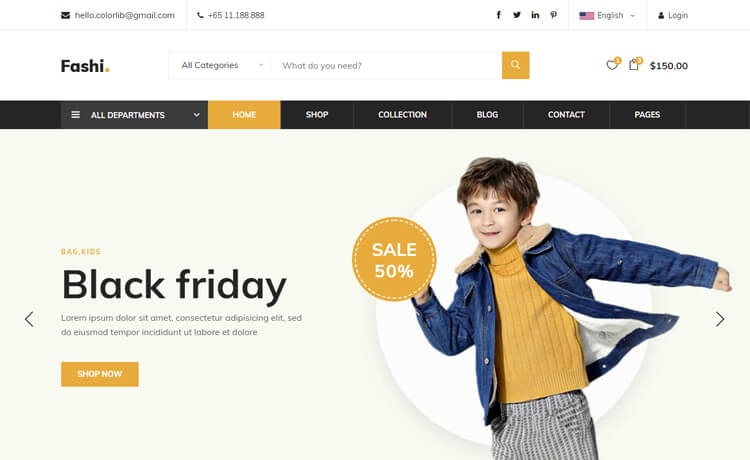Show the next slide with right arrow

[720, 319]
